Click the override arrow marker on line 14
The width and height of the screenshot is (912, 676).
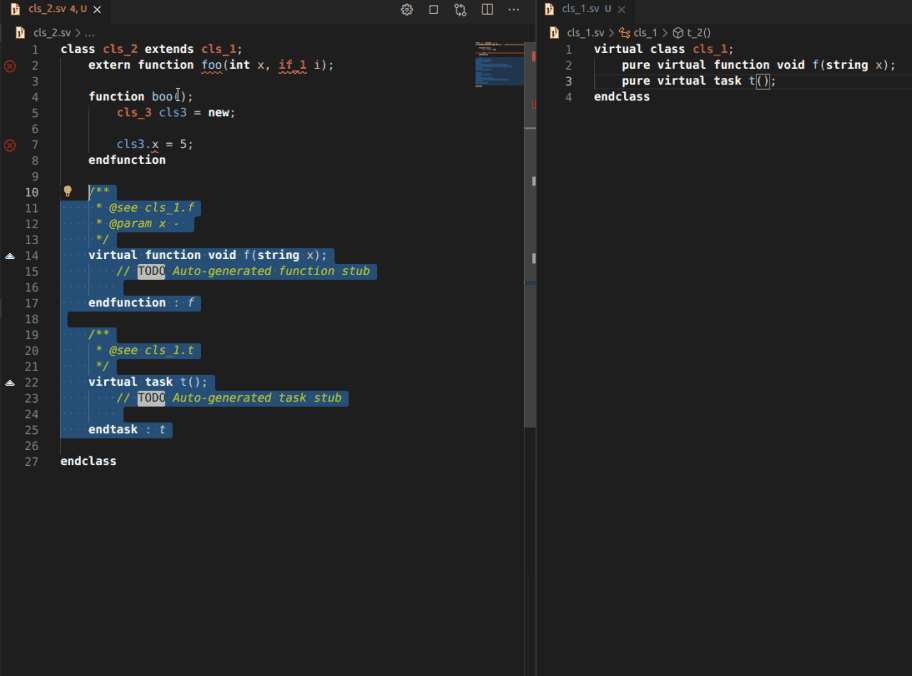pos(10,256)
